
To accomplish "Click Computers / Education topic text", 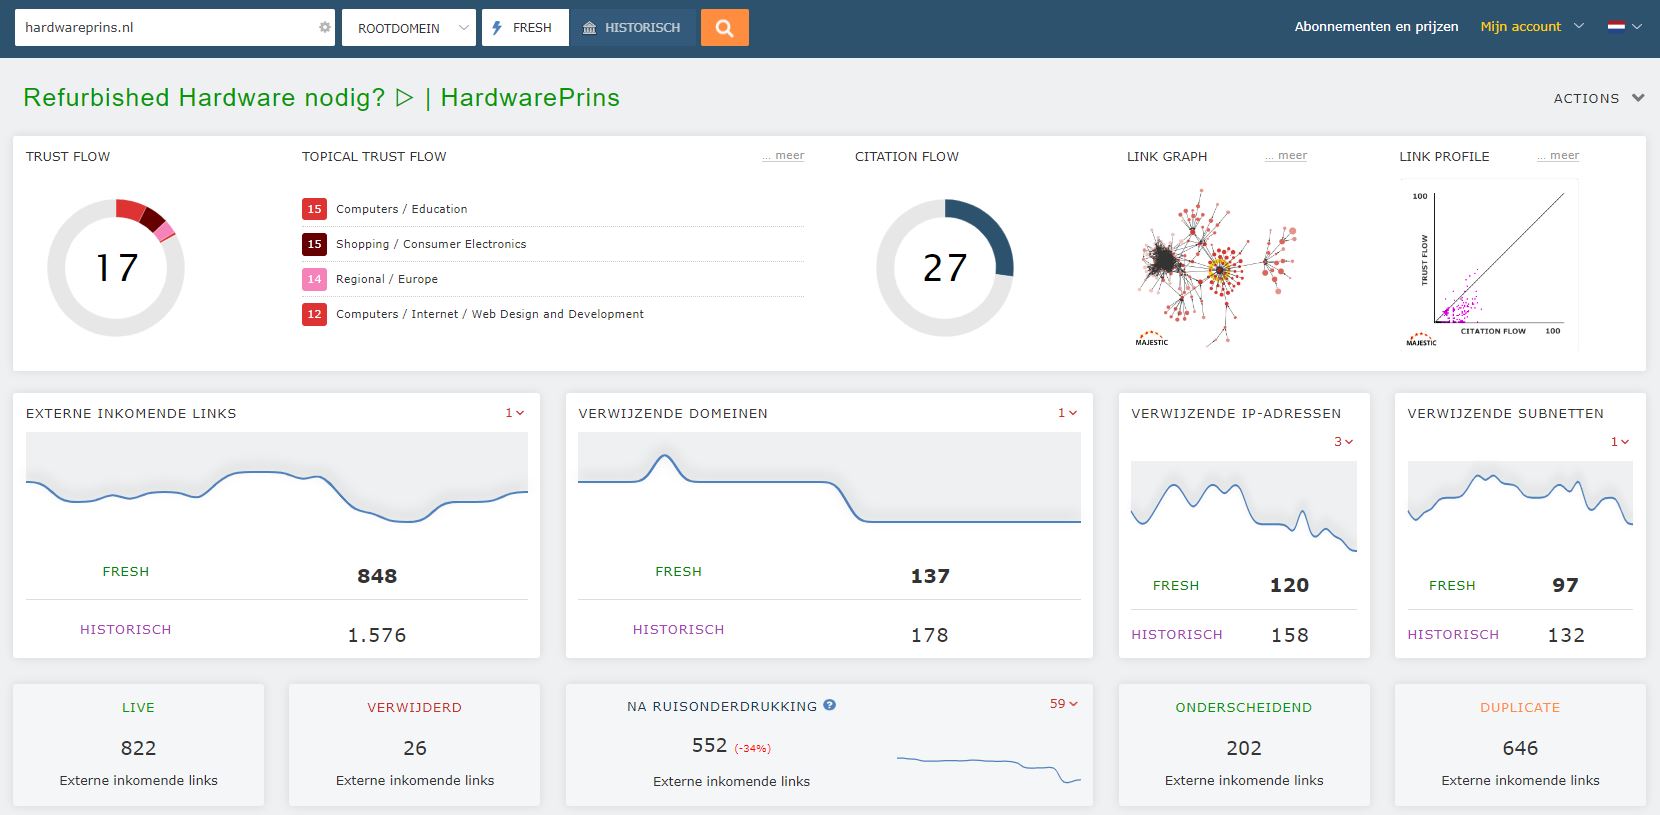I will (401, 209).
